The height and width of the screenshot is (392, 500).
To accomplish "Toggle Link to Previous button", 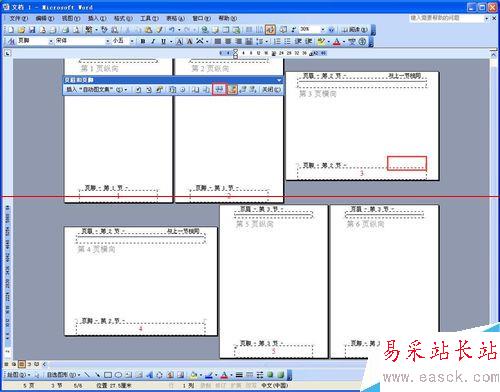I will pyautogui.click(x=219, y=89).
